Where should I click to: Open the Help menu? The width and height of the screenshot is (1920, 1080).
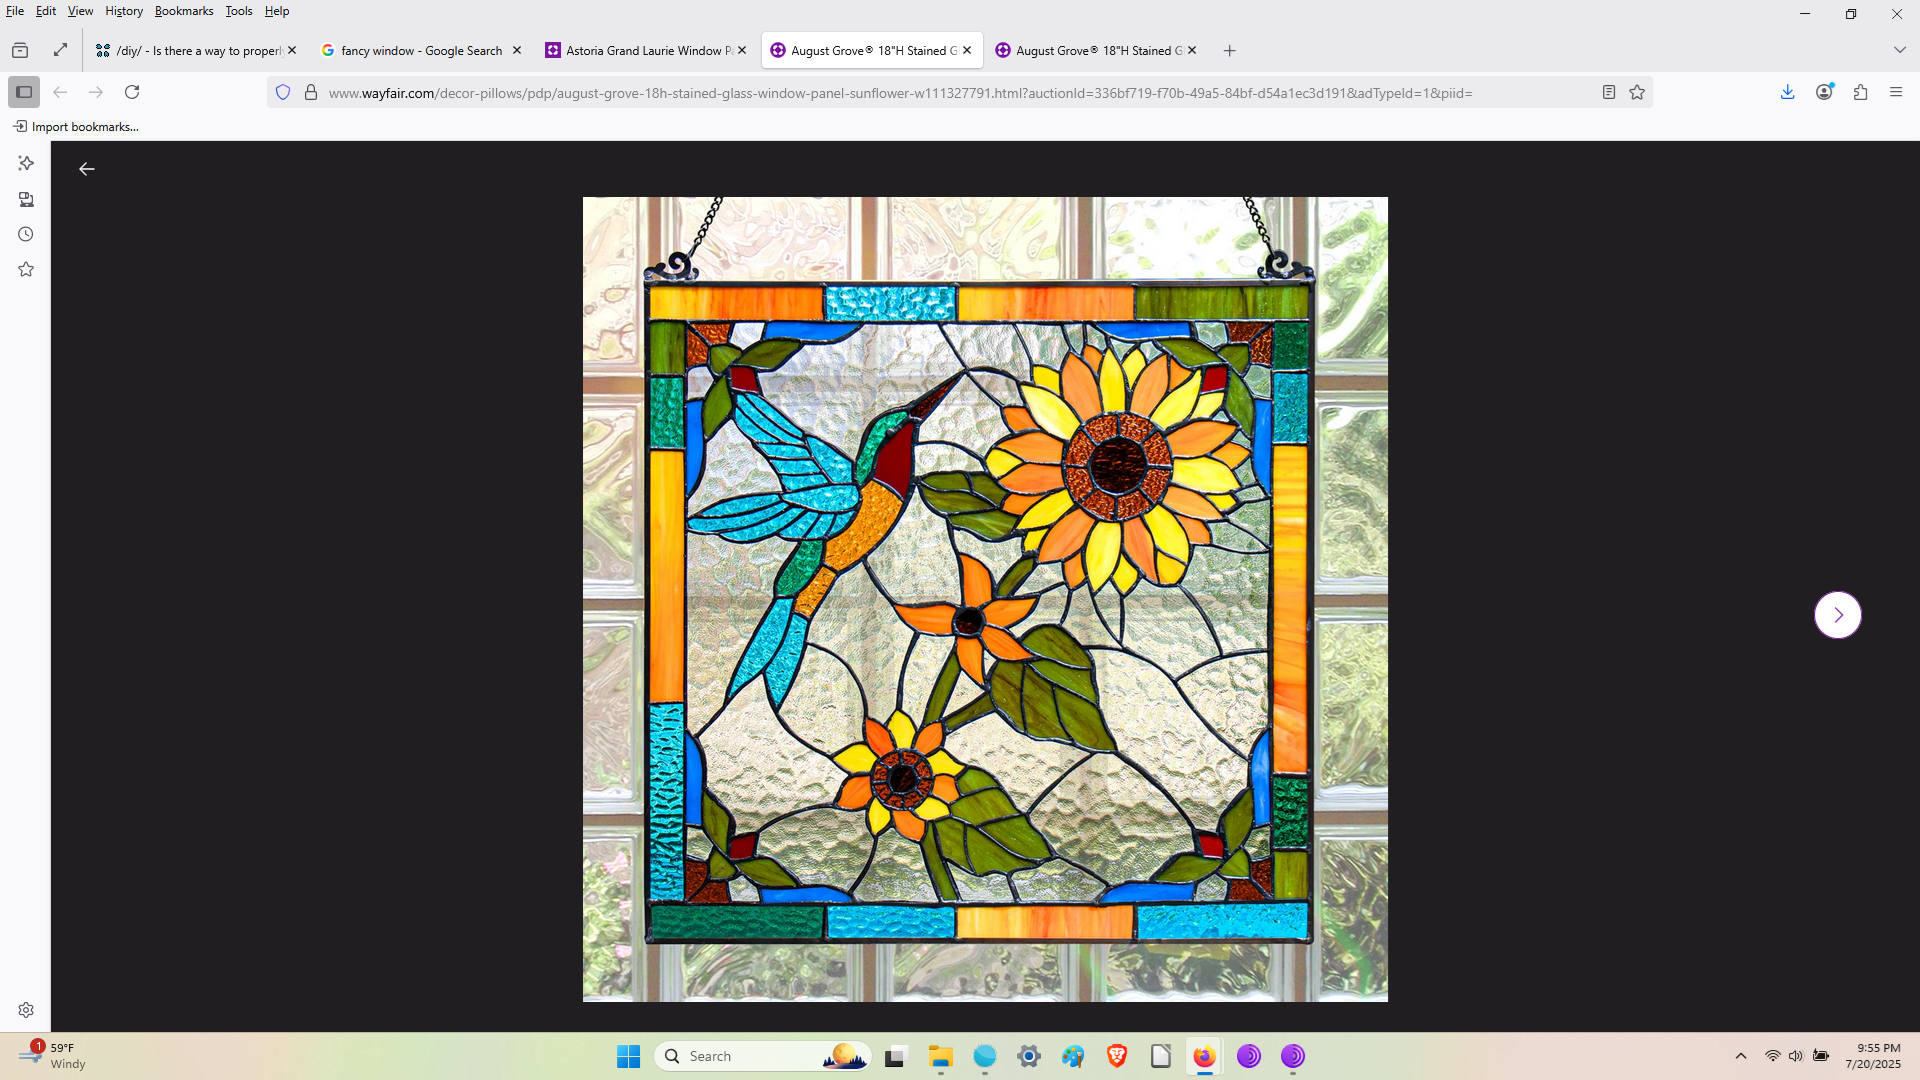(x=277, y=11)
